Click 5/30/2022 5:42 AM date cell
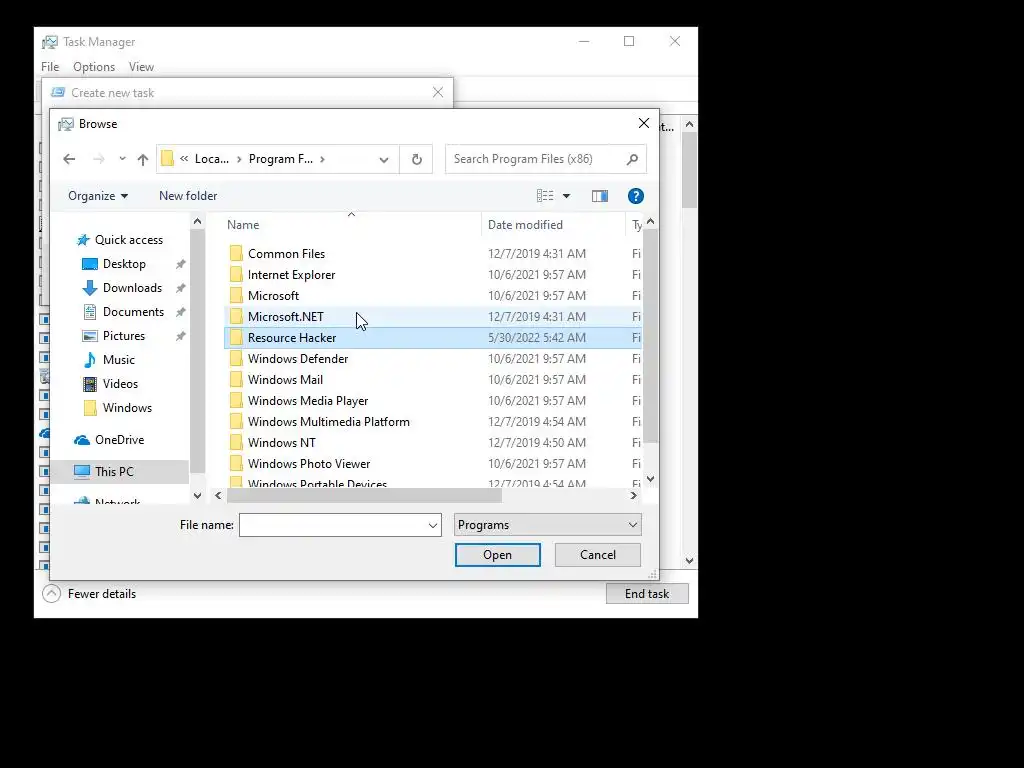The height and width of the screenshot is (768, 1024). [537, 338]
